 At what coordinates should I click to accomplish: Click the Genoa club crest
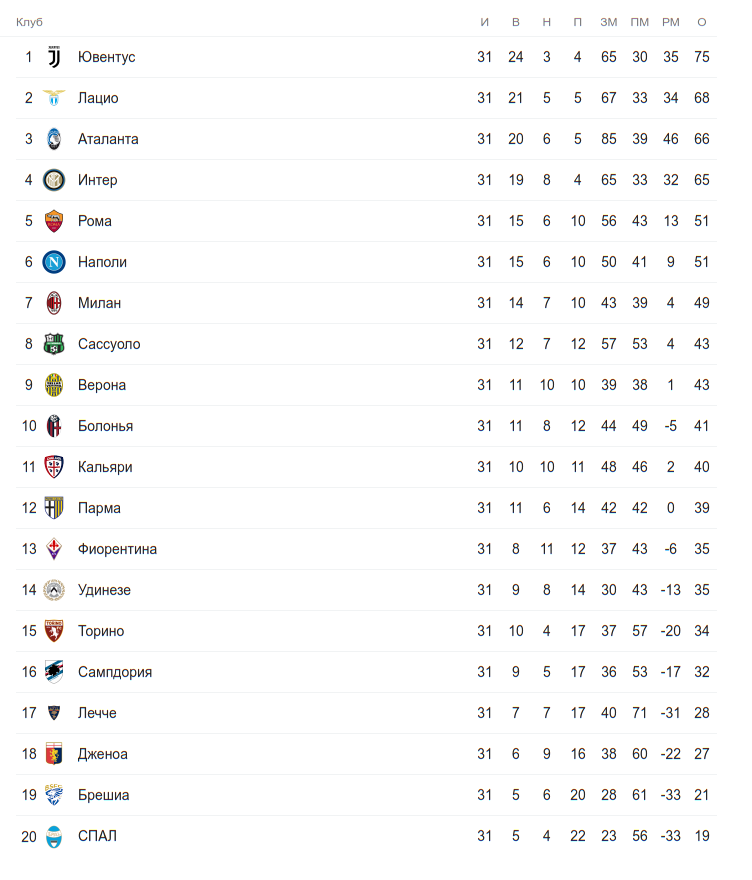54,754
